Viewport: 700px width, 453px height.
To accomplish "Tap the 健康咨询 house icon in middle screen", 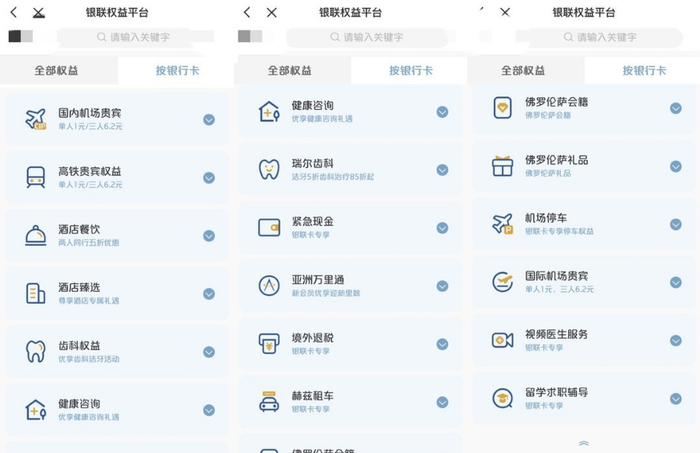I will (x=269, y=112).
